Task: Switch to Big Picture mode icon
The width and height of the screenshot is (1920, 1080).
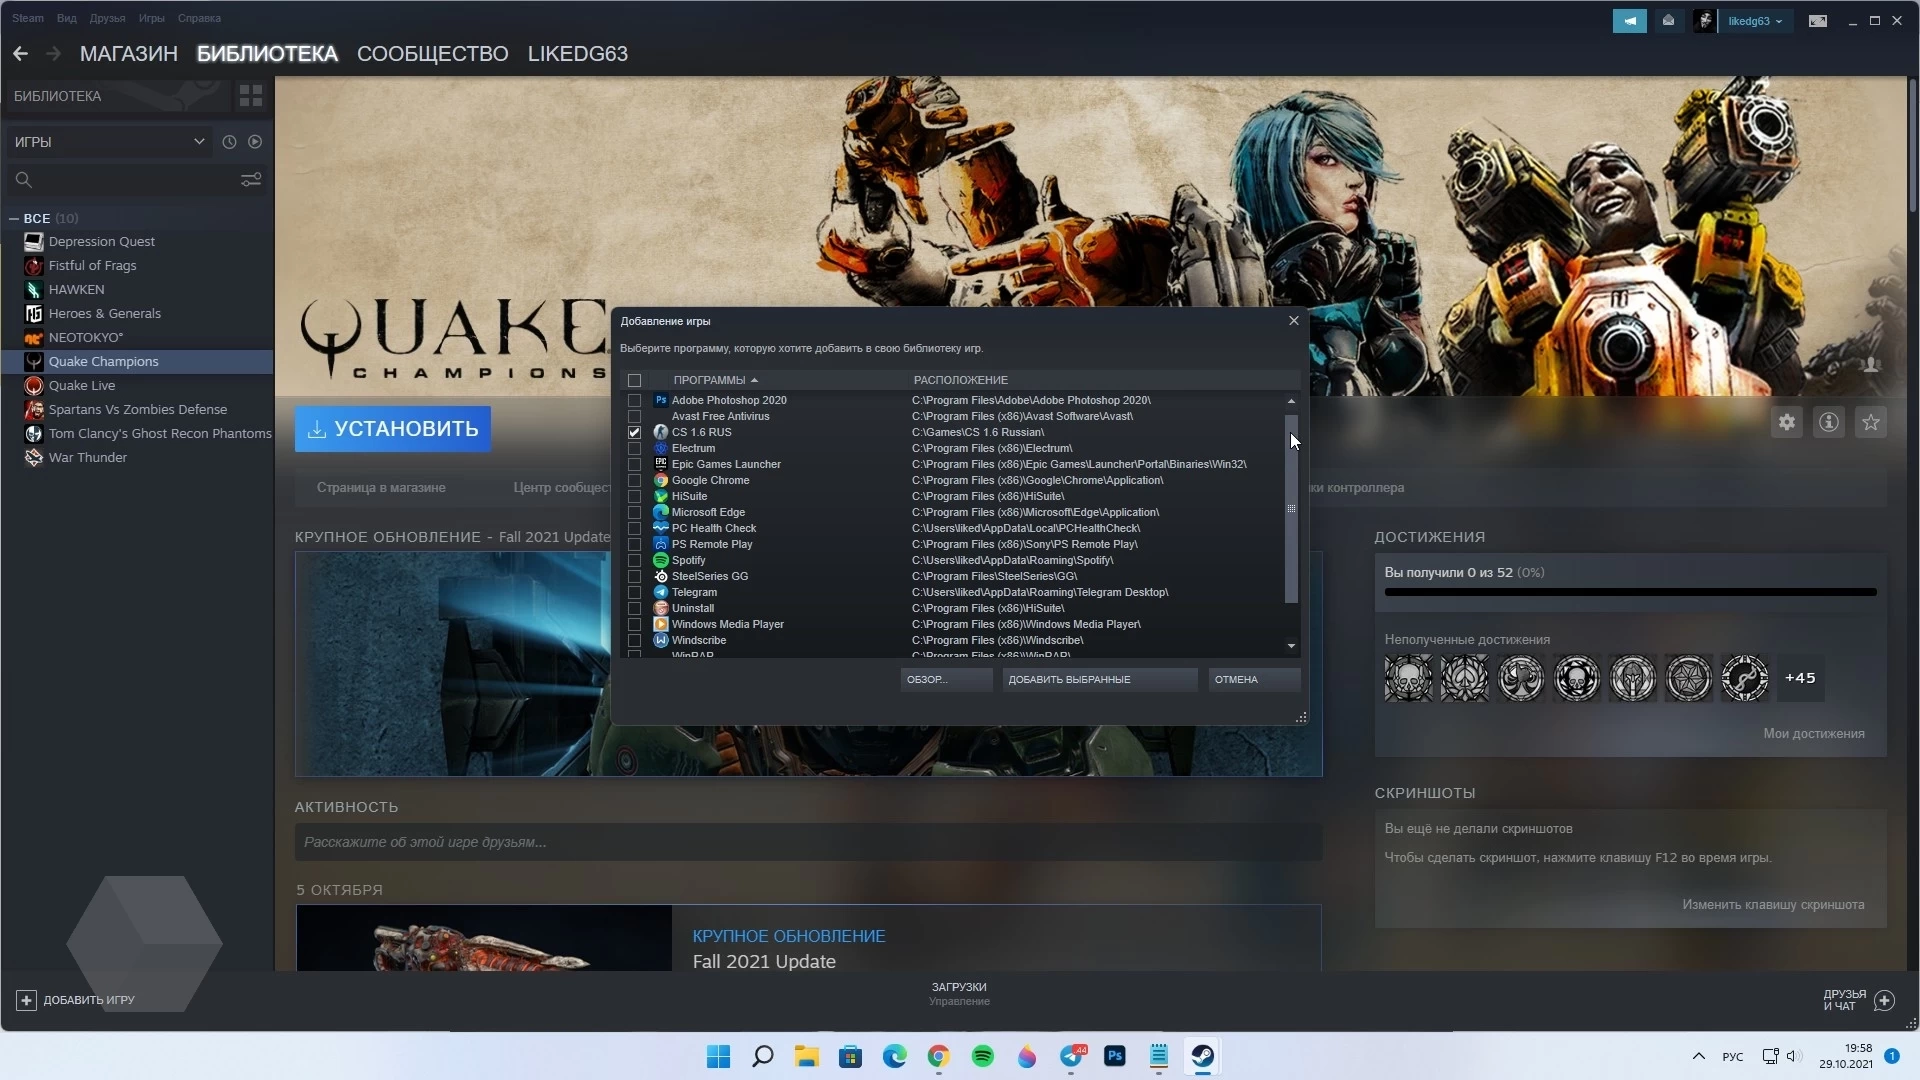Action: (x=1818, y=20)
